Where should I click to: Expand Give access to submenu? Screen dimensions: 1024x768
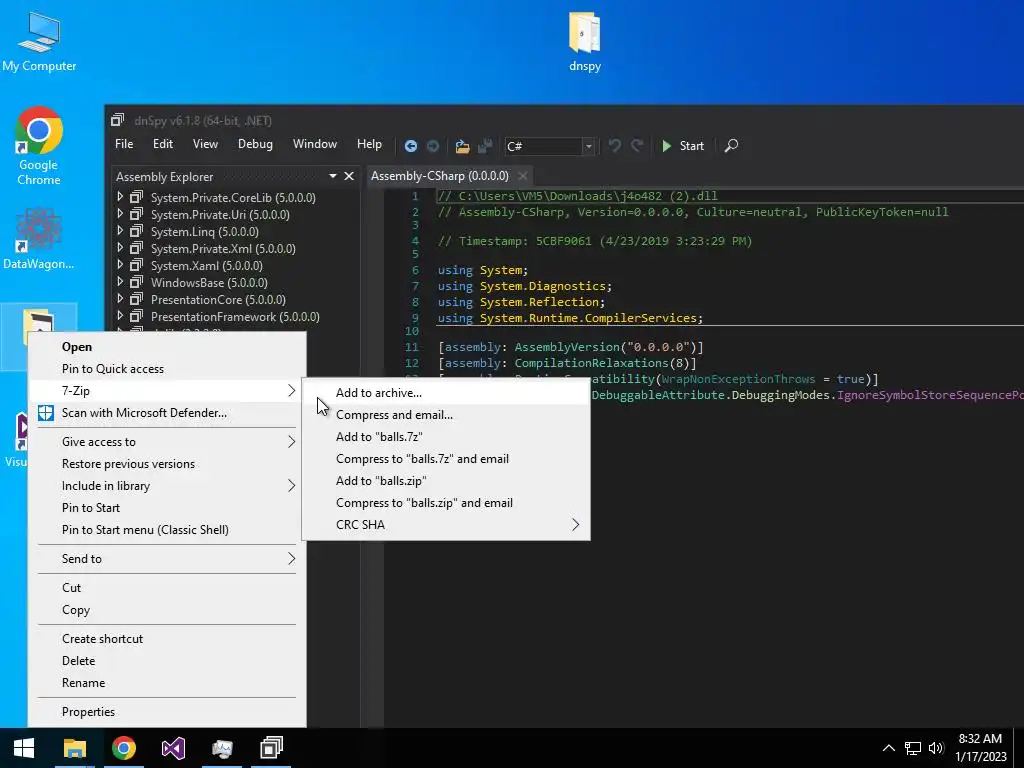(x=167, y=442)
